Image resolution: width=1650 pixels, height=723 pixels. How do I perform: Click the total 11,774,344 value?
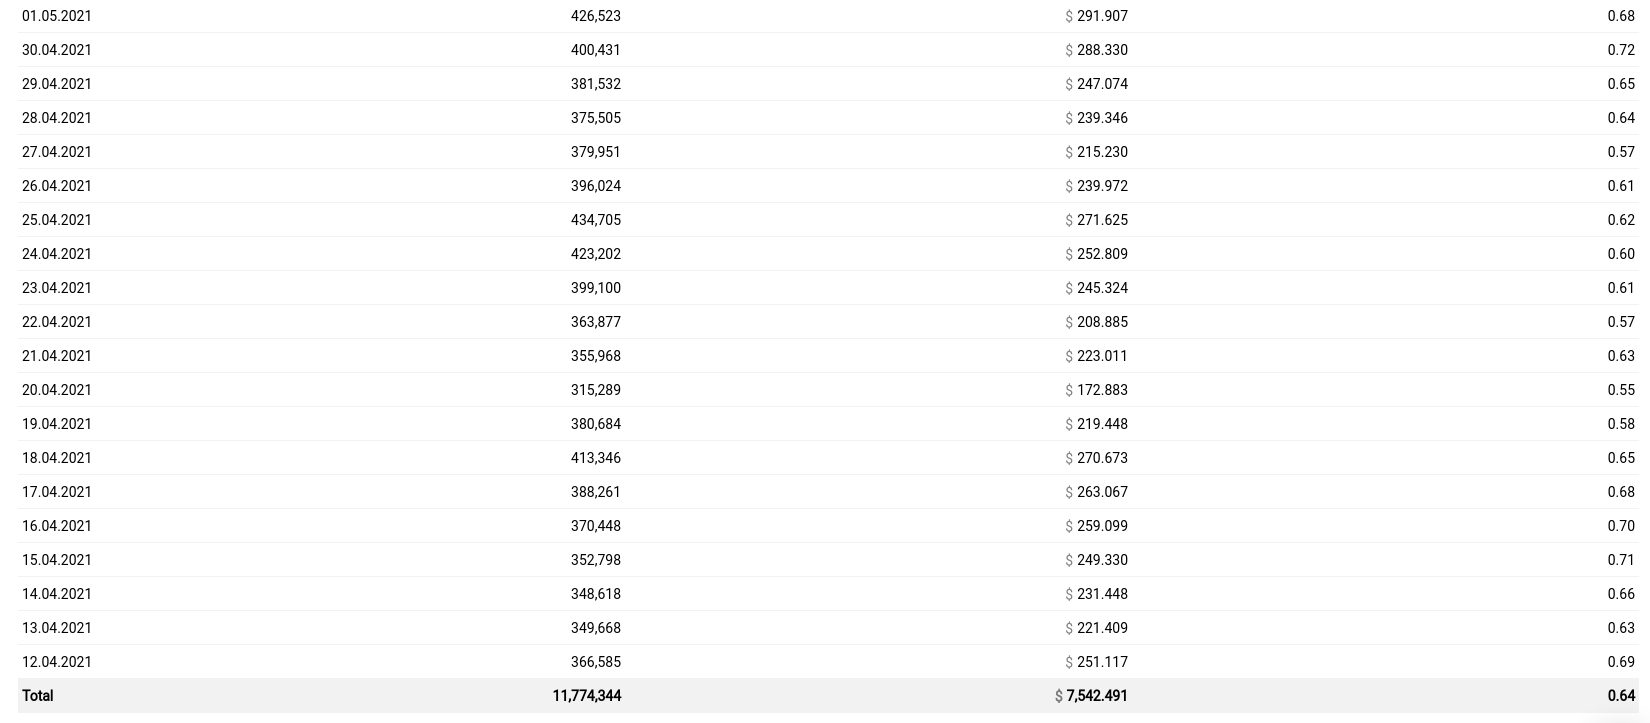point(587,696)
